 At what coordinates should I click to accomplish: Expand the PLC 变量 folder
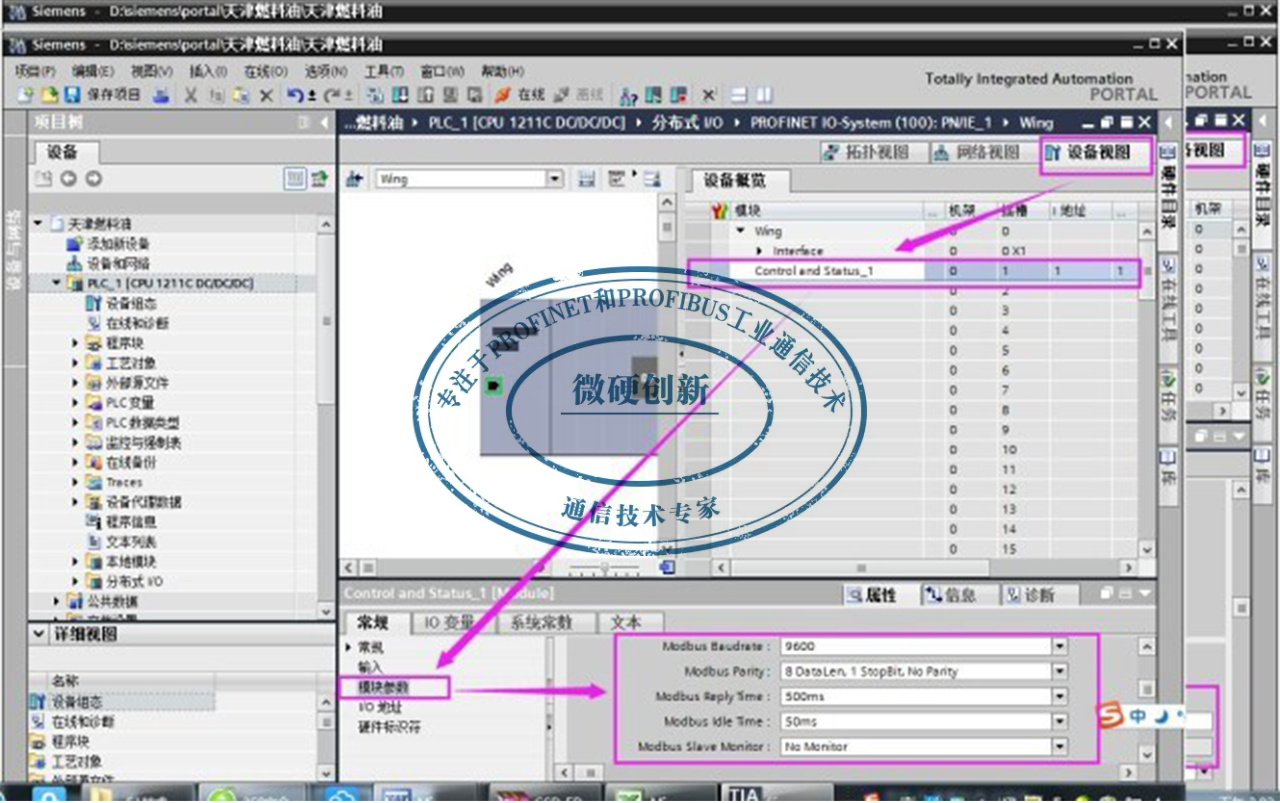point(75,403)
